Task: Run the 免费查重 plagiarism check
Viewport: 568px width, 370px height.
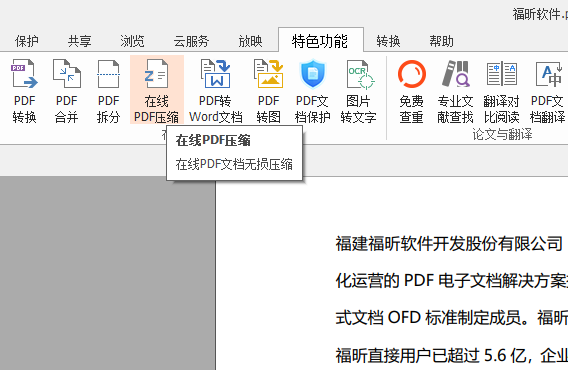Action: pos(412,91)
